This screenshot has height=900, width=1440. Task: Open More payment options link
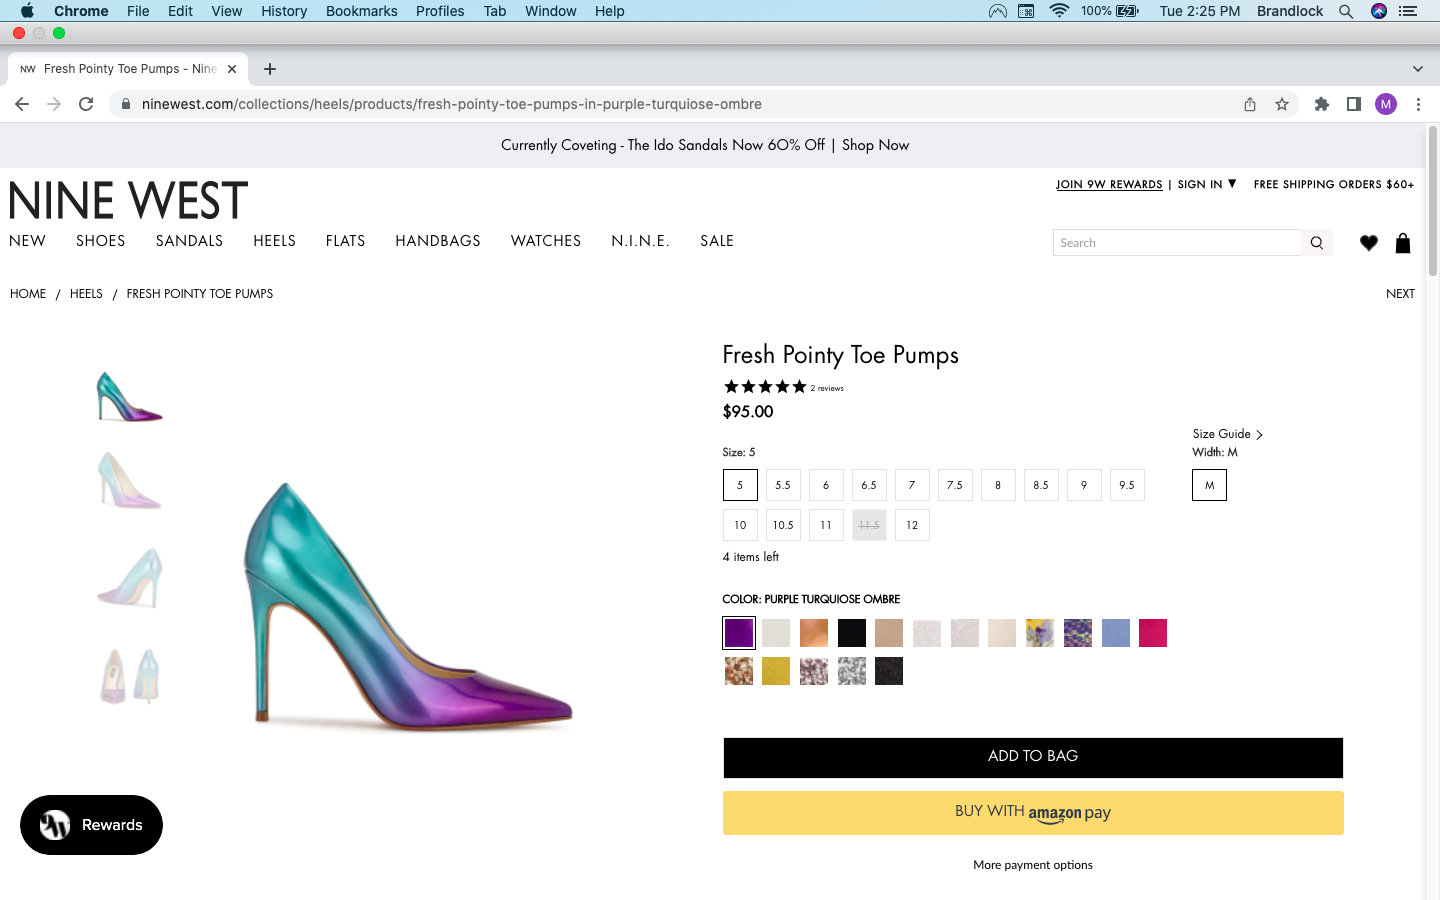(x=1033, y=865)
